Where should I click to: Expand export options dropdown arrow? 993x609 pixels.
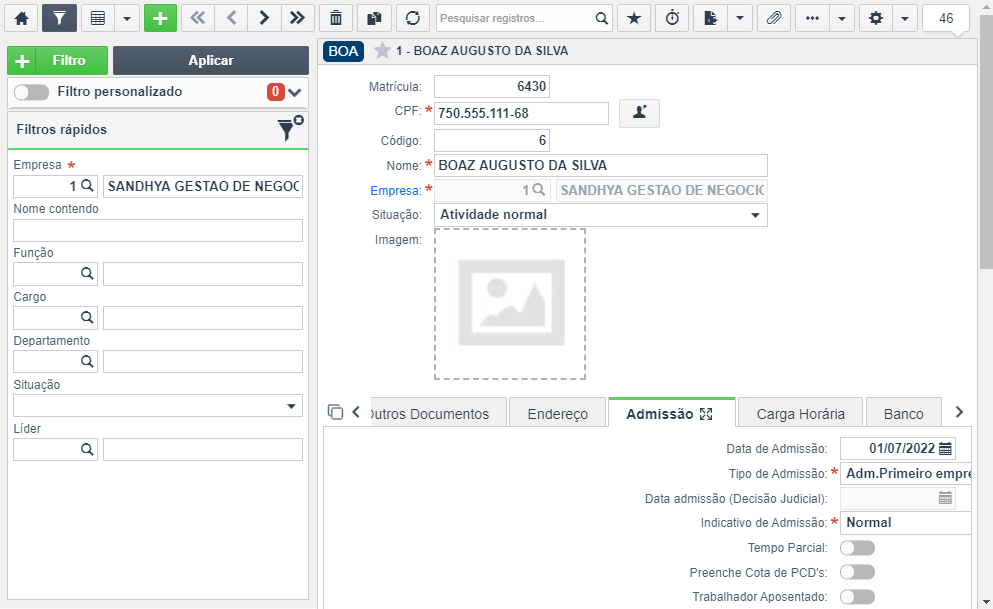(x=740, y=18)
